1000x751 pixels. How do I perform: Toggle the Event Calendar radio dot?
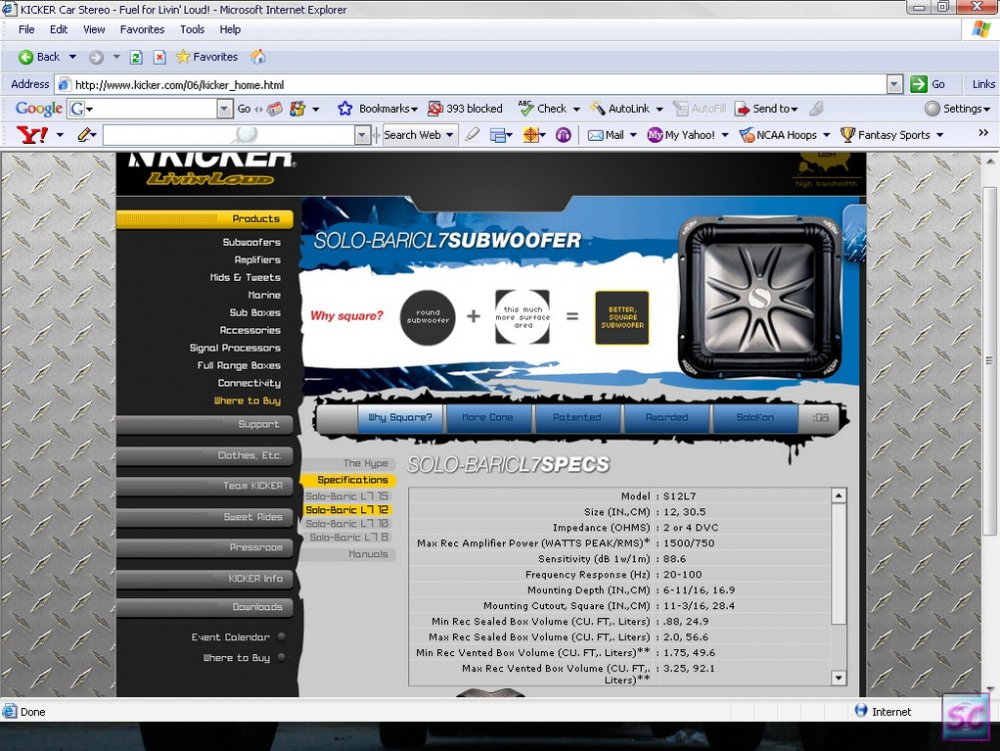pyautogui.click(x=281, y=636)
